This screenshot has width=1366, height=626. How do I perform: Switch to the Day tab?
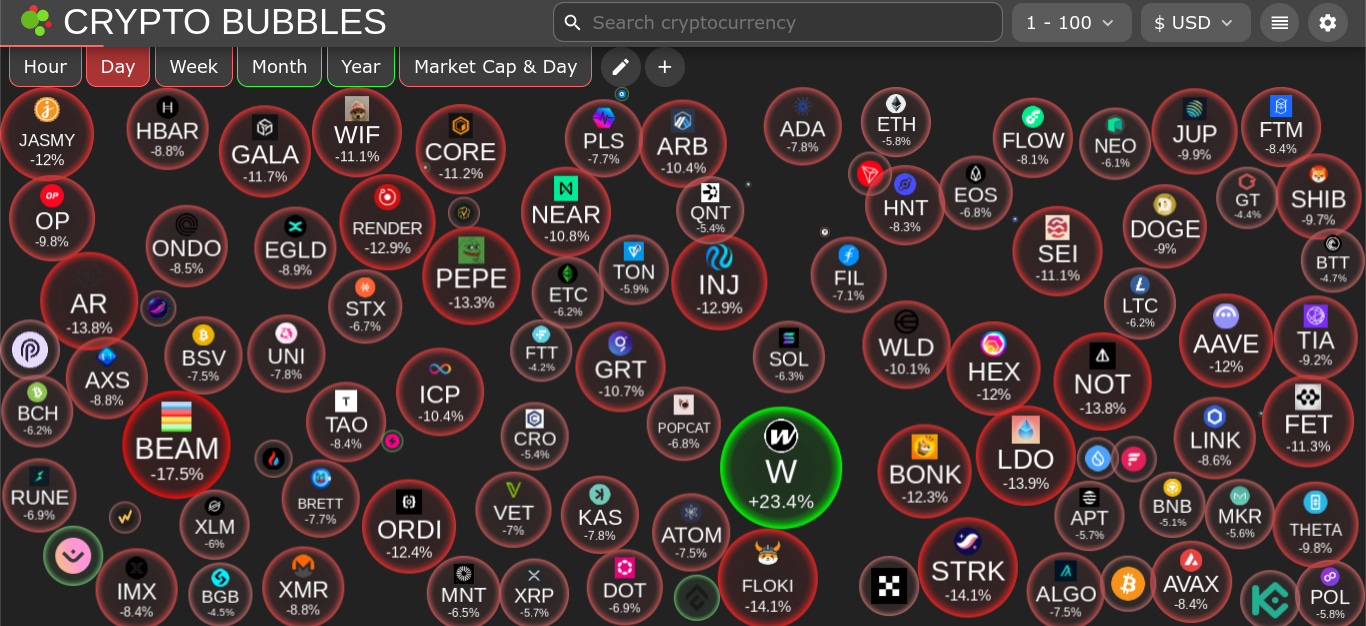click(118, 67)
